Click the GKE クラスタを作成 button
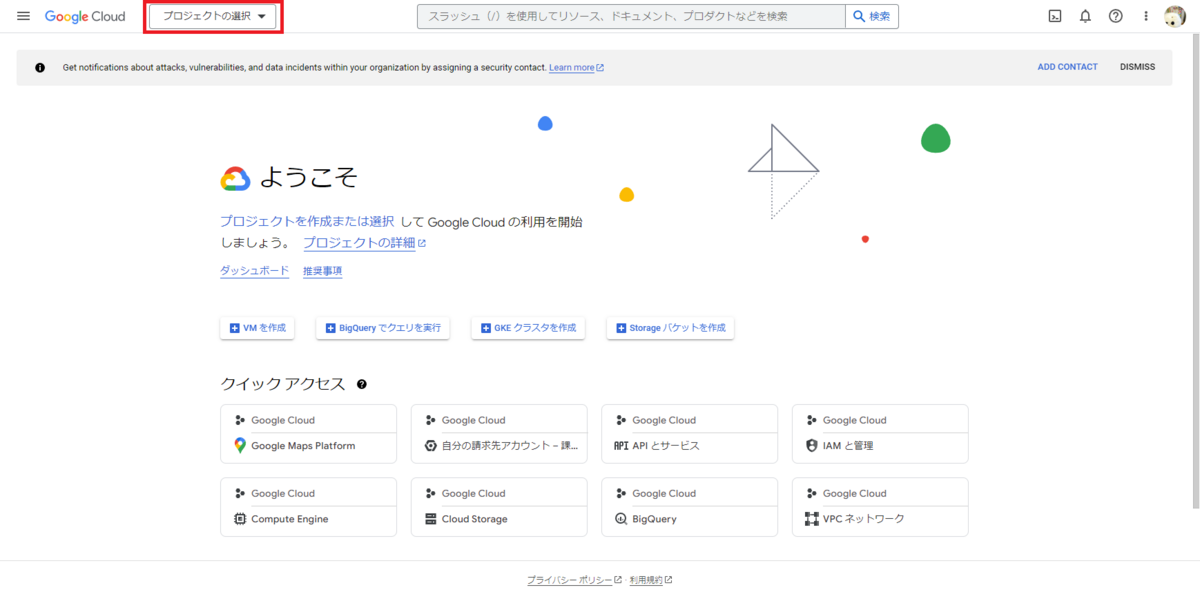The height and width of the screenshot is (599, 1200). coord(528,328)
